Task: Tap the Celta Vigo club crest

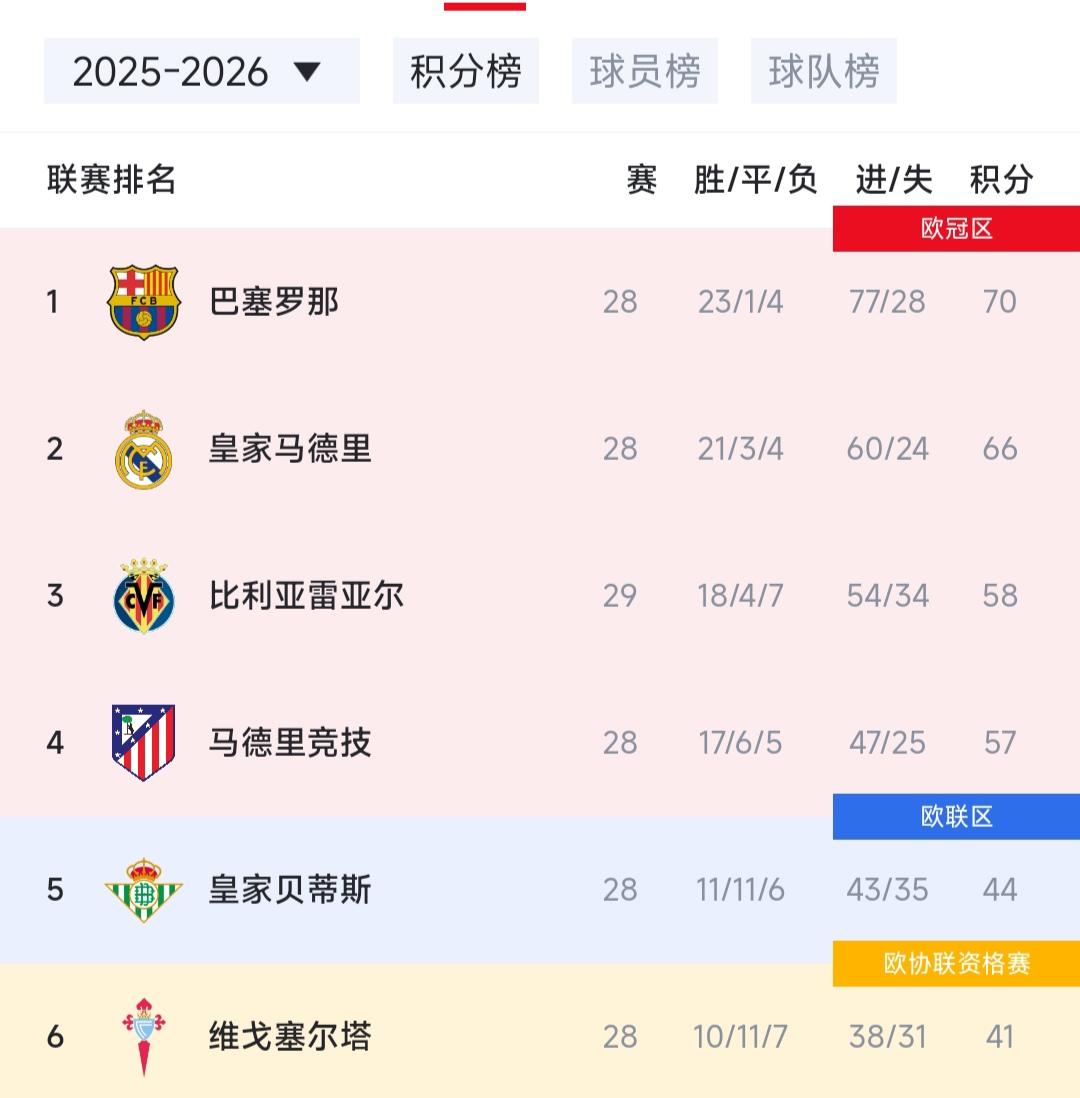Action: point(144,1037)
